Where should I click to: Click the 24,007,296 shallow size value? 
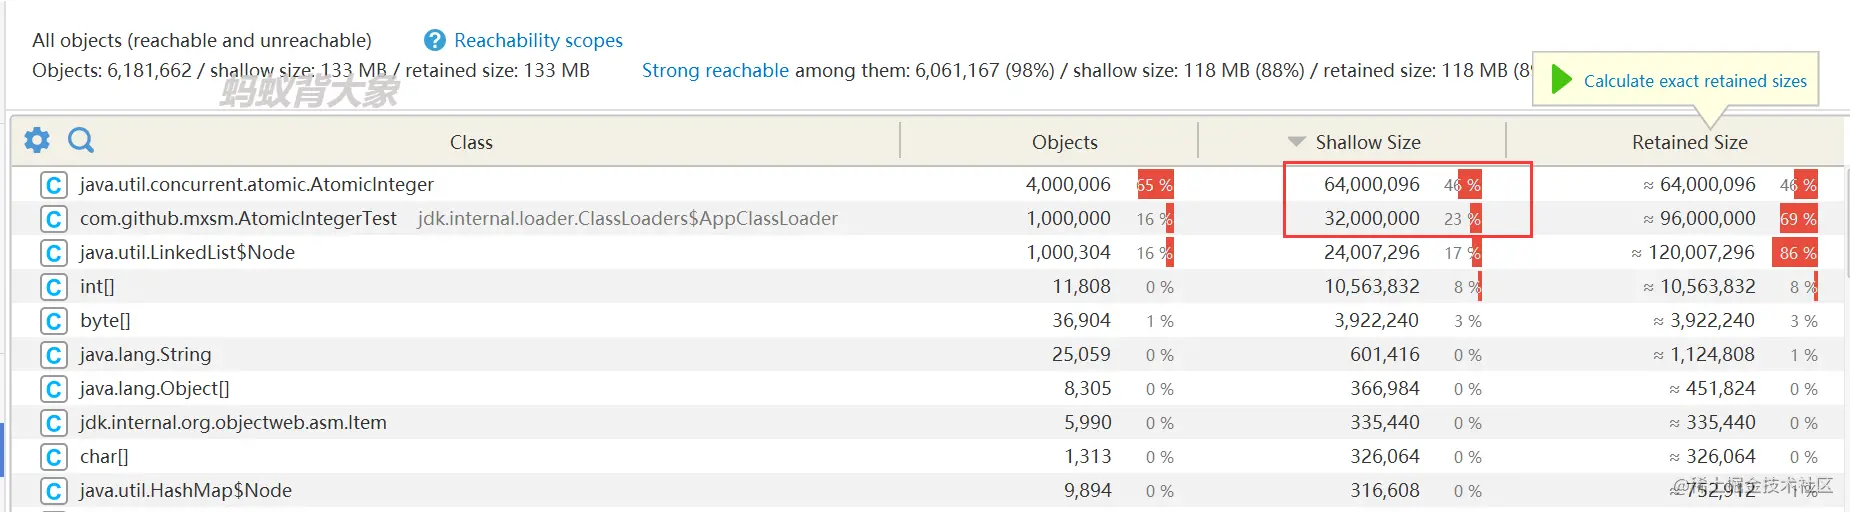tap(1372, 253)
